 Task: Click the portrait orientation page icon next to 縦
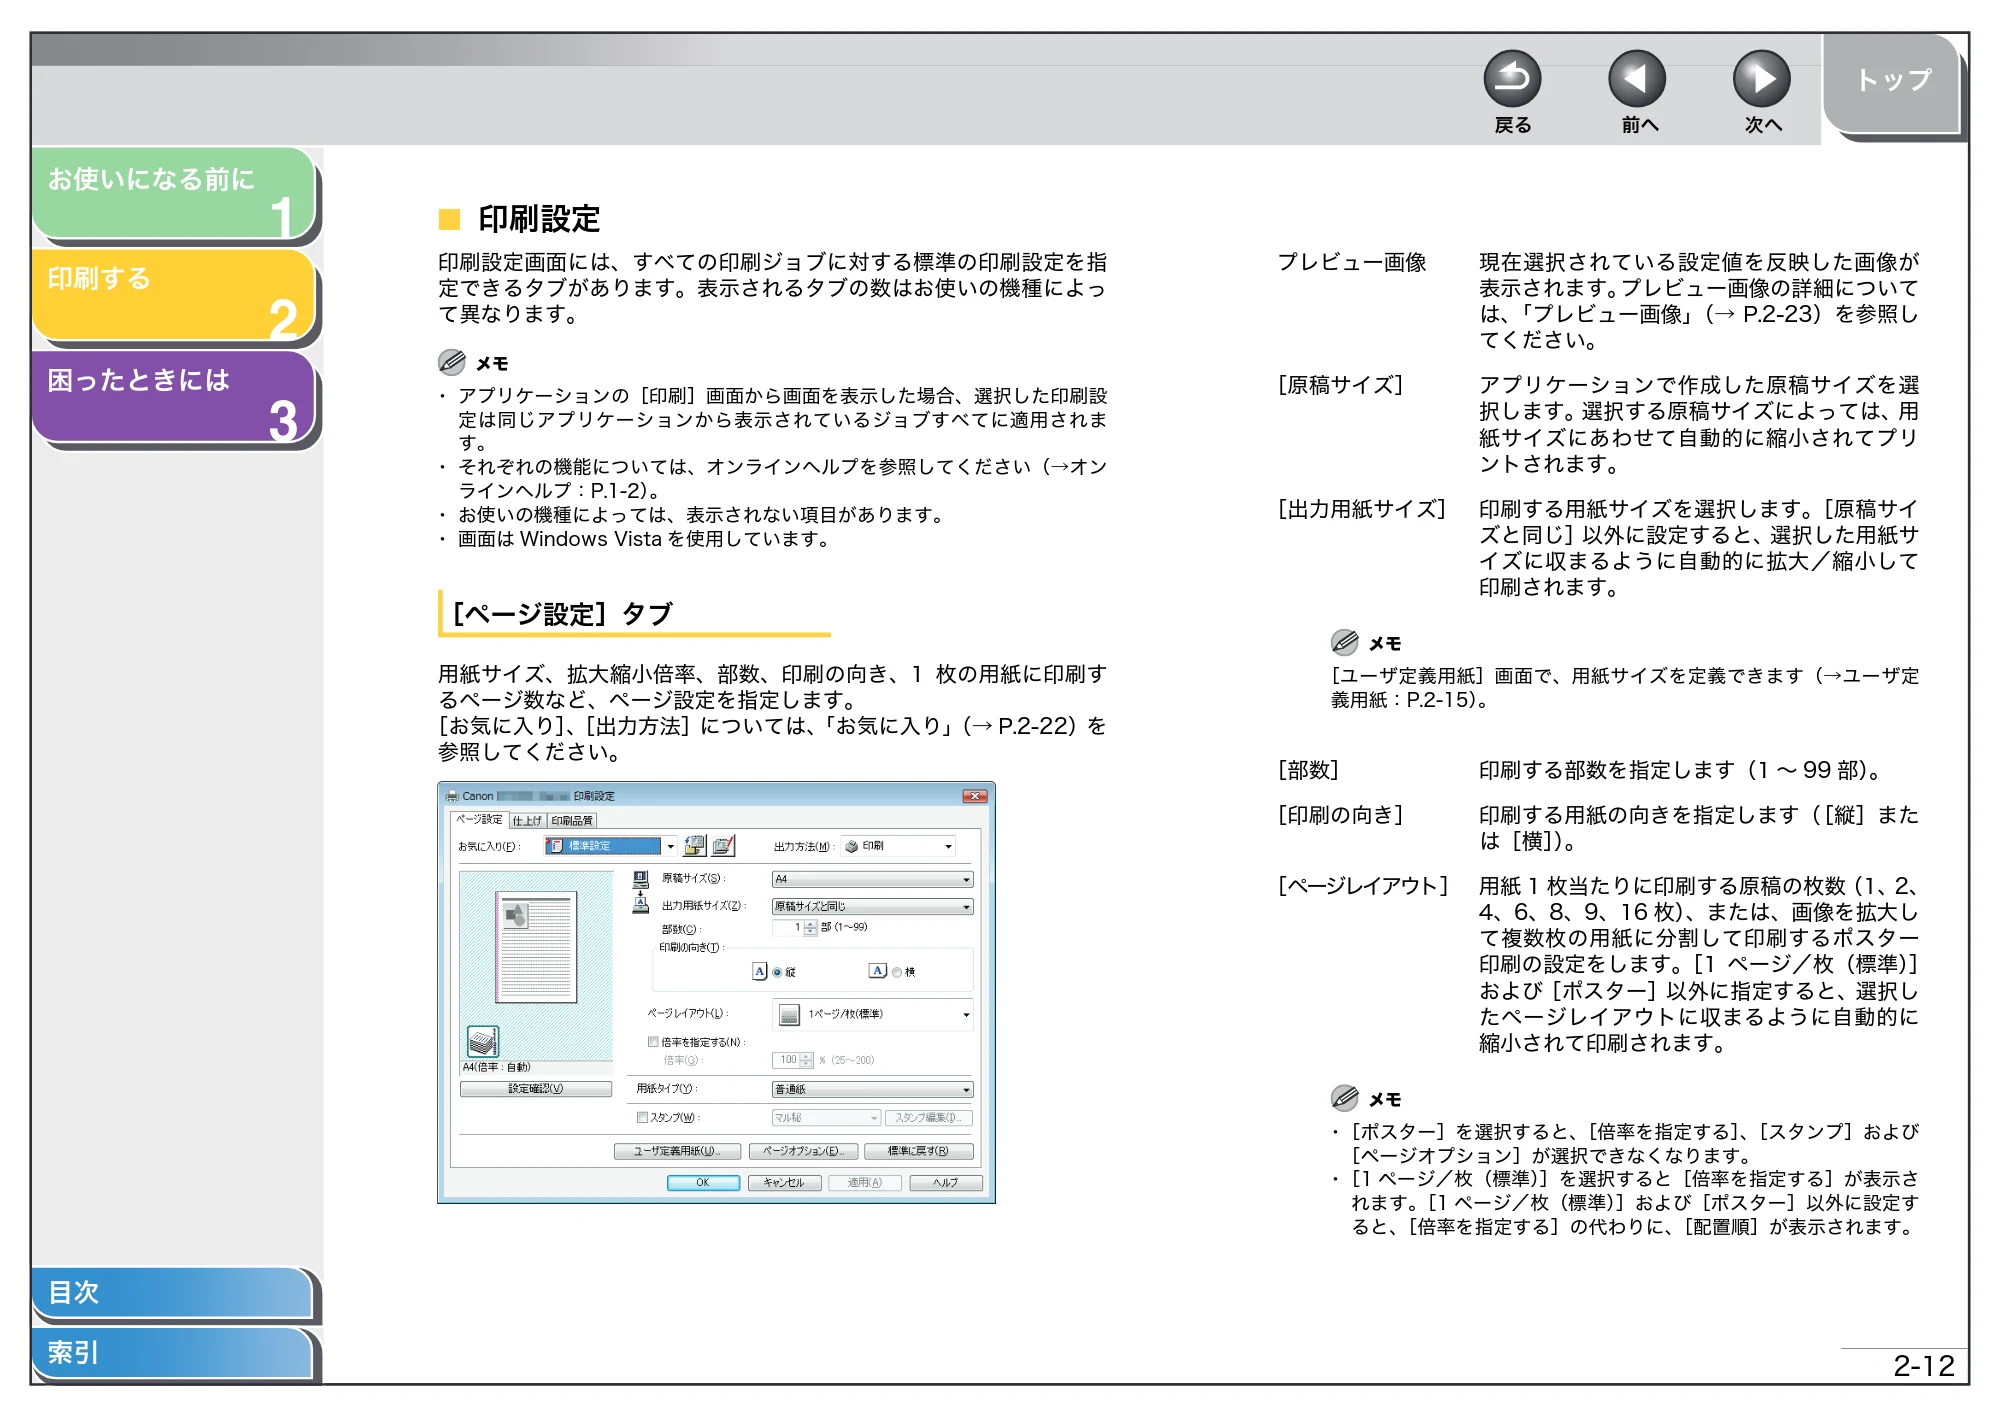[760, 971]
